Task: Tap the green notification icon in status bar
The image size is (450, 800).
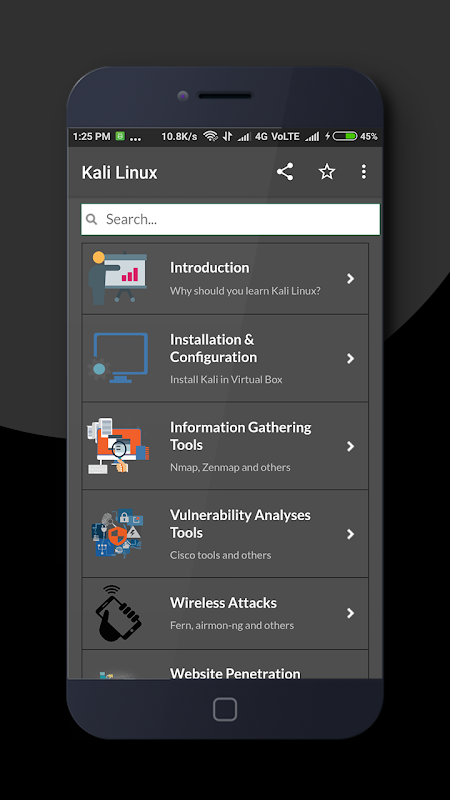Action: pyautogui.click(x=120, y=136)
